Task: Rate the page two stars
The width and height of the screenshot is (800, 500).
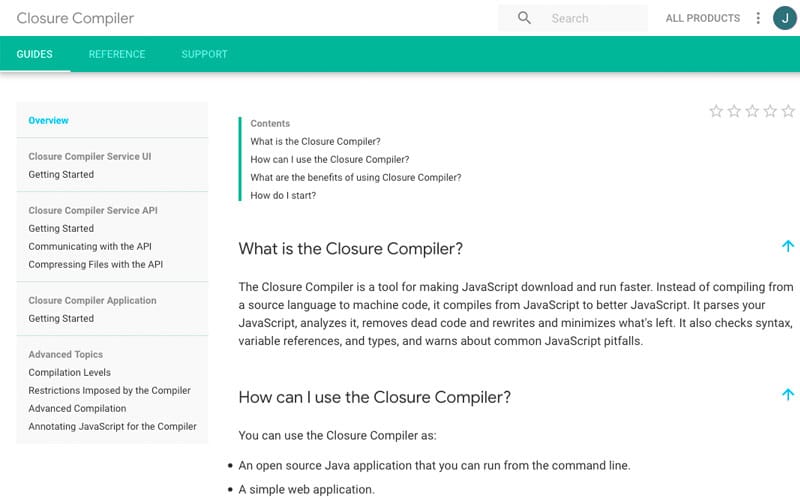Action: [734, 111]
